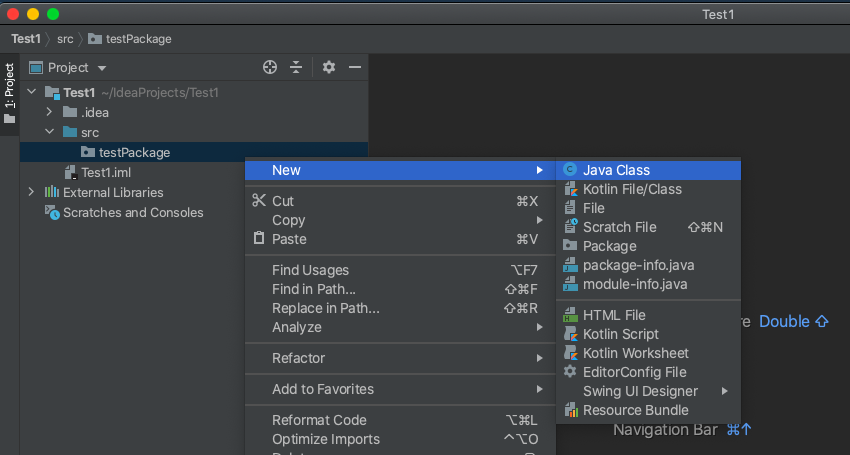Click the Double shift hint text

pos(794,321)
